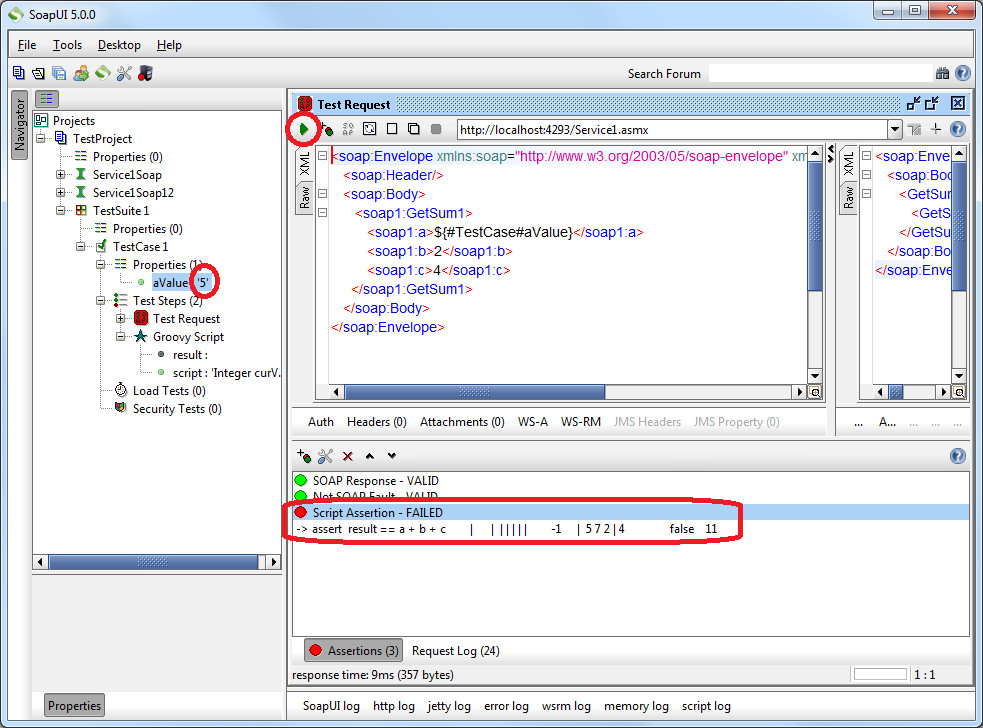Click the import project icon
Screen dimensions: 983x728
coord(39,73)
